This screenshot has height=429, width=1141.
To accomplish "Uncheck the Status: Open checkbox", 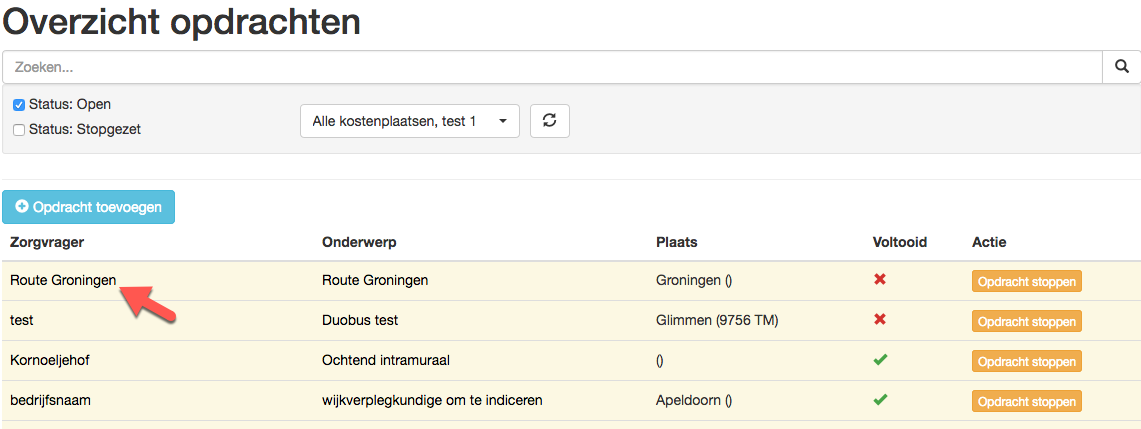I will coord(19,105).
